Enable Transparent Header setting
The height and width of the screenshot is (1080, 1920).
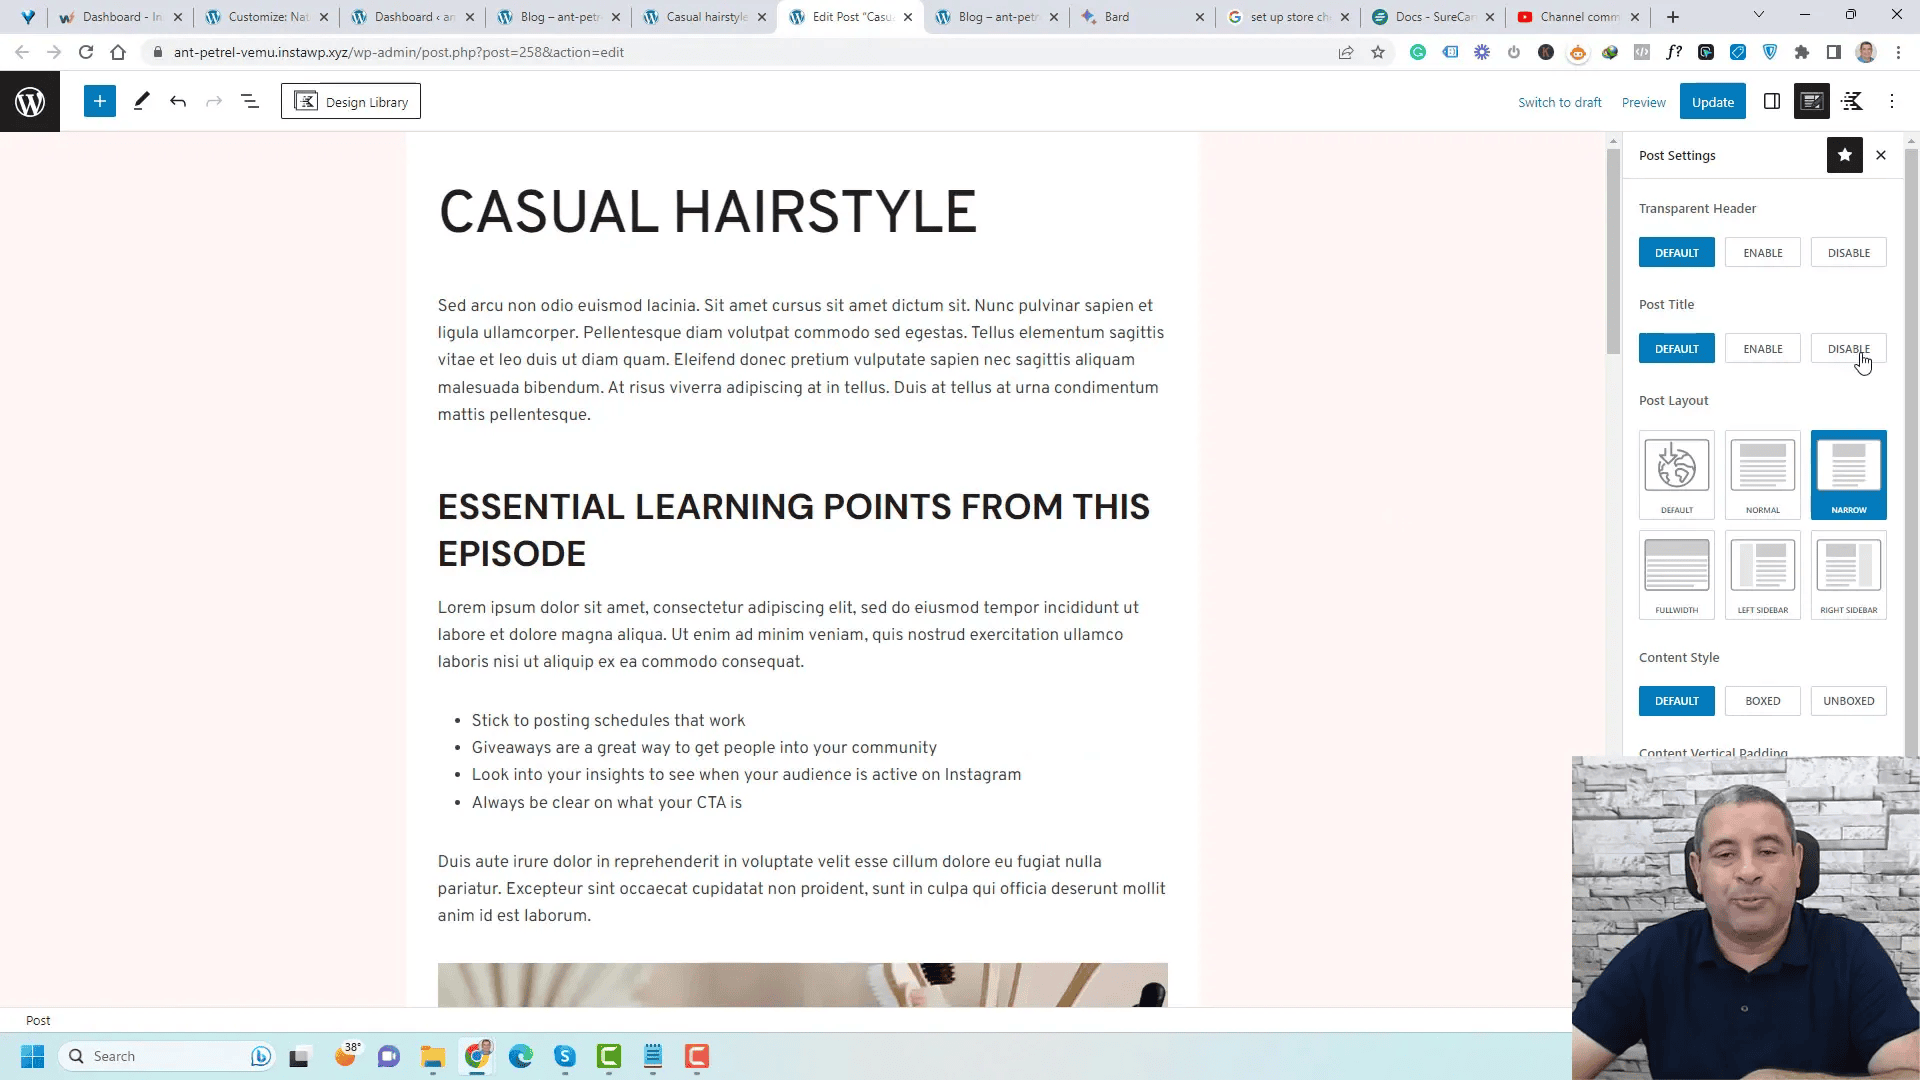point(1764,252)
